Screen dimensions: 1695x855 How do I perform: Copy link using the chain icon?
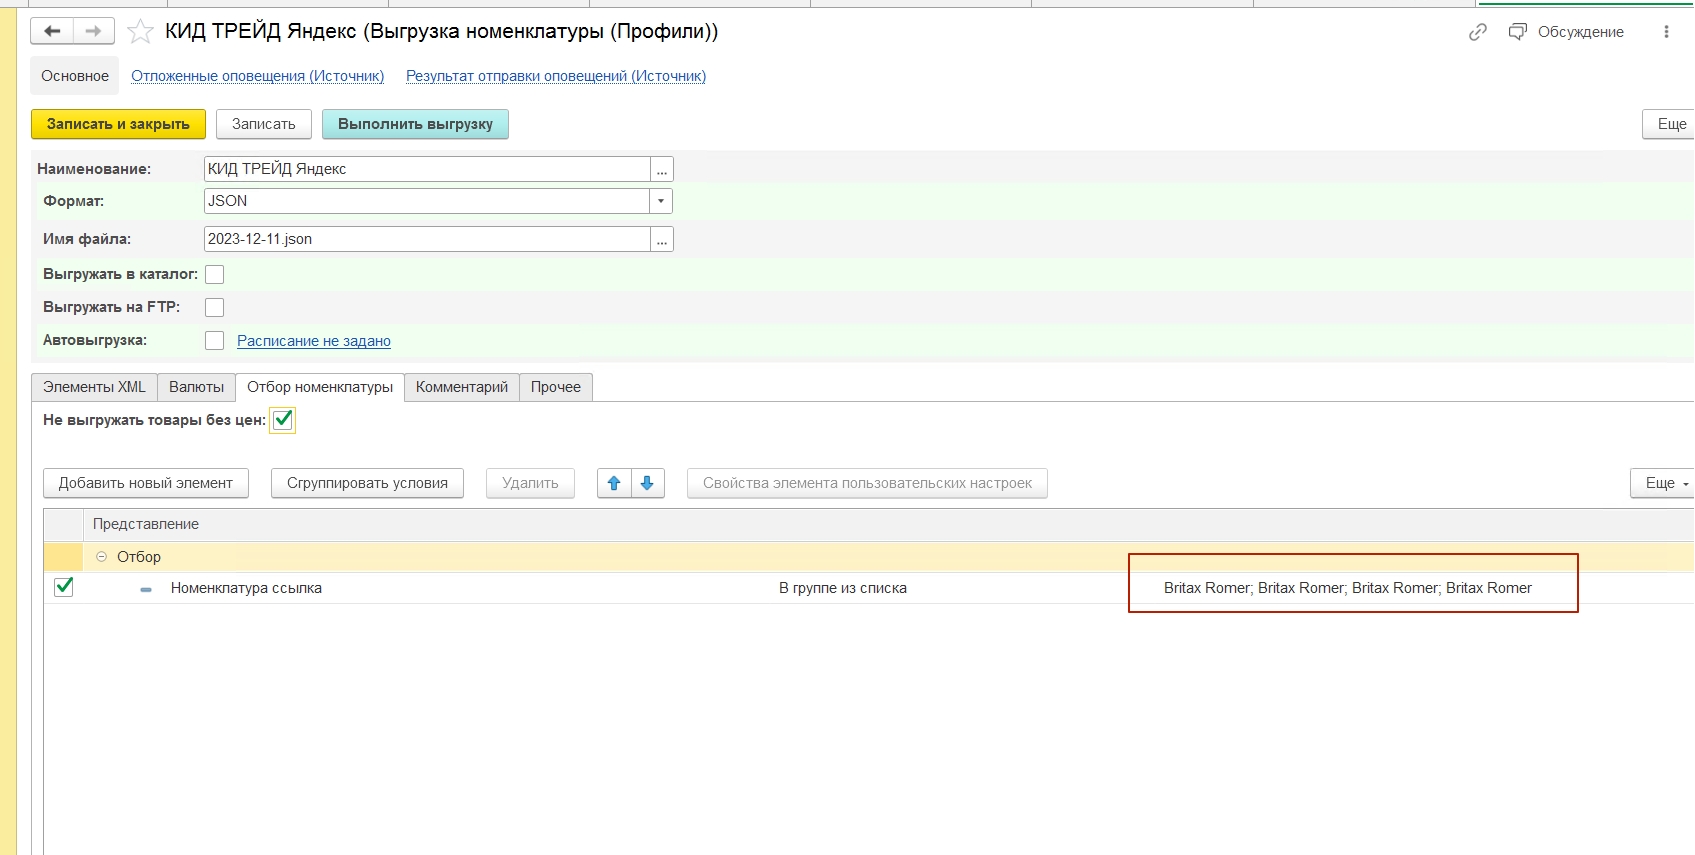pyautogui.click(x=1477, y=32)
